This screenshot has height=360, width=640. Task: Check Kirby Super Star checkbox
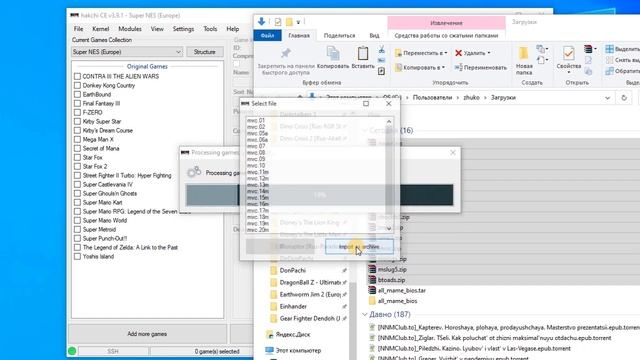[77, 121]
